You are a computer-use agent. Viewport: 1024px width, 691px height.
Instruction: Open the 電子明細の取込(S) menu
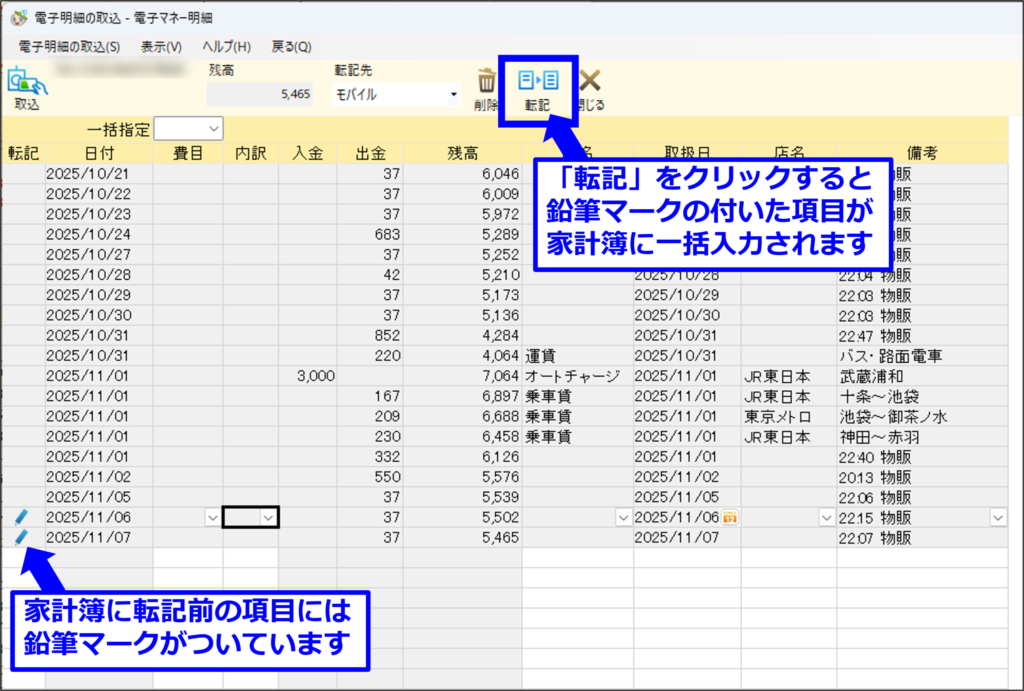69,46
